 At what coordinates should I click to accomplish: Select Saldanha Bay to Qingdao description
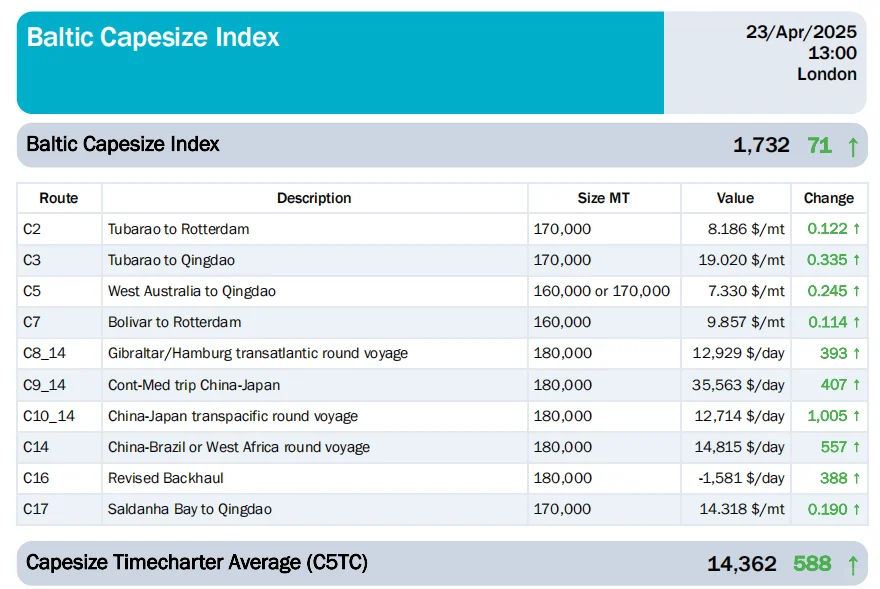(190, 509)
